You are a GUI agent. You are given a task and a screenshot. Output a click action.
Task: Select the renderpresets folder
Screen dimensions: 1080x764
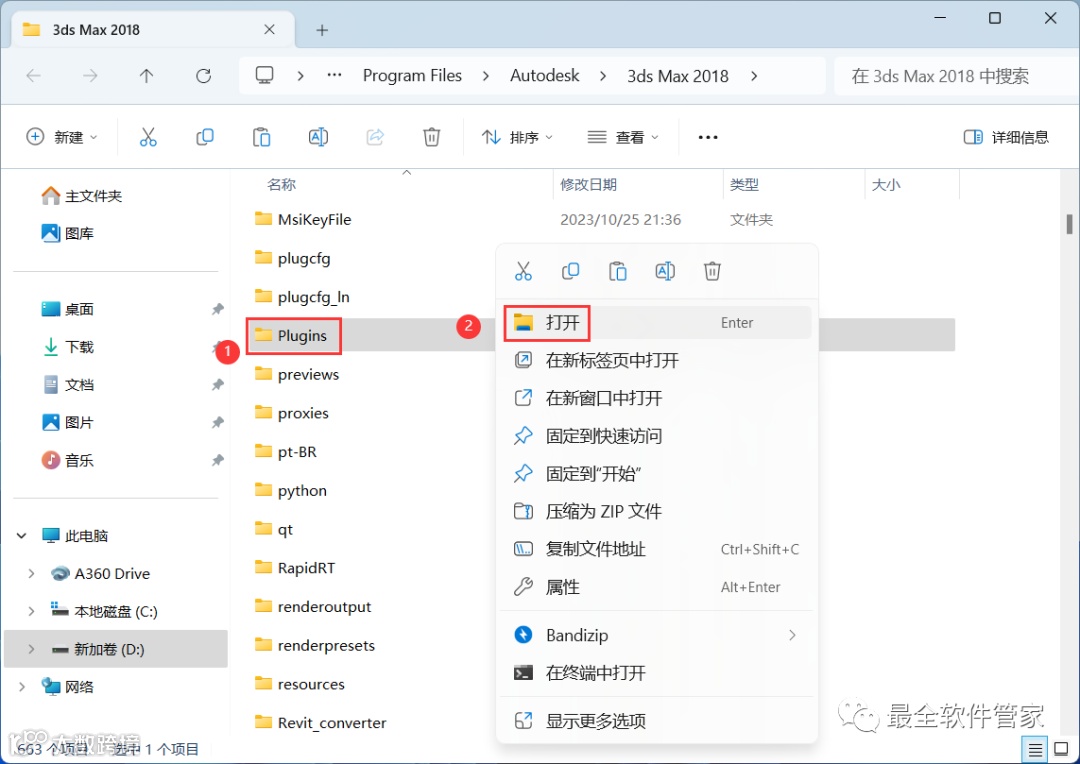click(x=326, y=646)
